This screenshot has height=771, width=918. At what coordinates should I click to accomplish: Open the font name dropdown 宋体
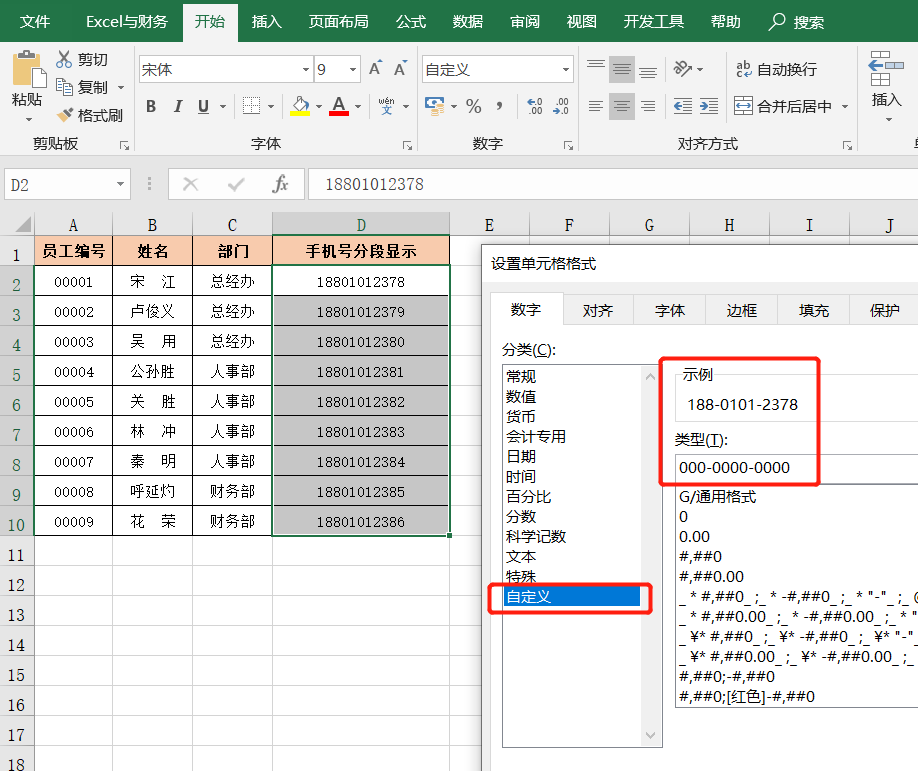coord(306,70)
